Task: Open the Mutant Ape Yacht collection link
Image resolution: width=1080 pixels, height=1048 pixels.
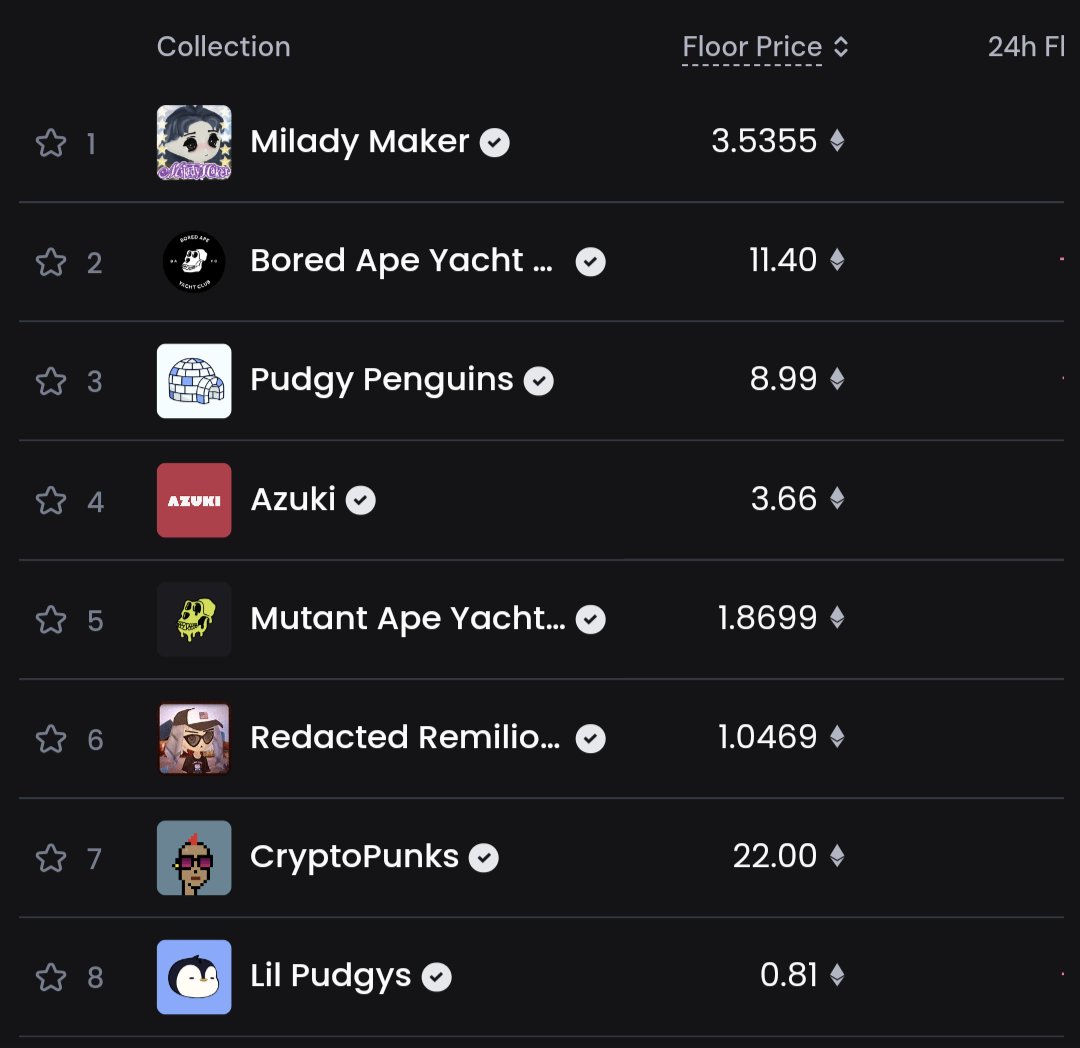Action: (x=408, y=618)
